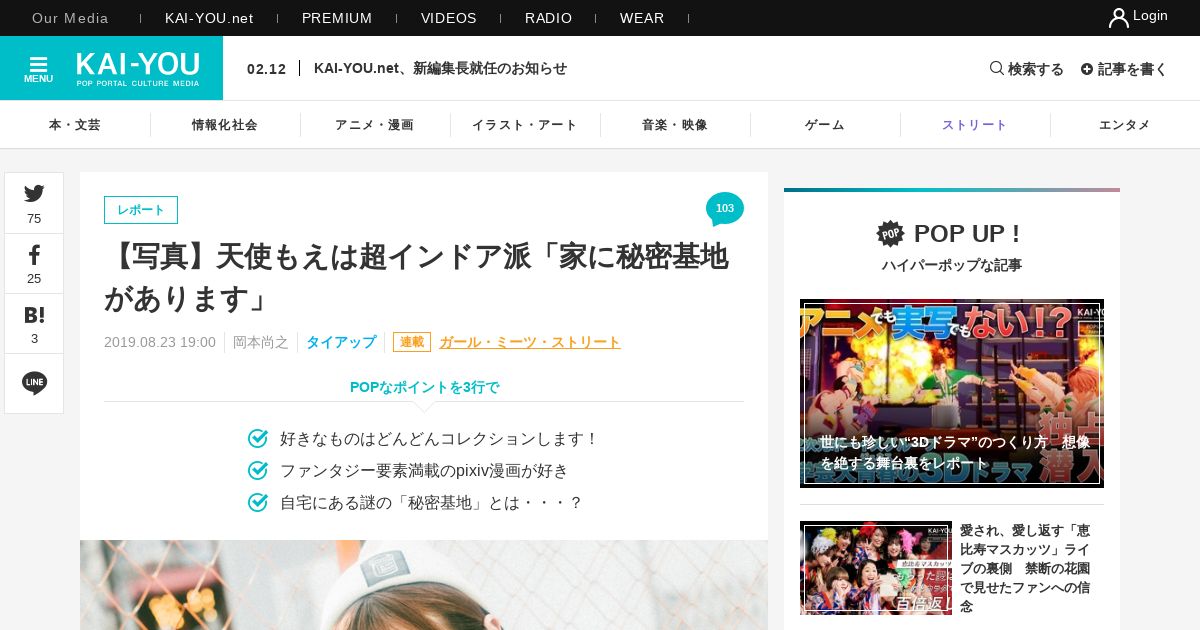Image resolution: width=1200 pixels, height=630 pixels.
Task: Click the article main photo
Action: pyautogui.click(x=424, y=585)
